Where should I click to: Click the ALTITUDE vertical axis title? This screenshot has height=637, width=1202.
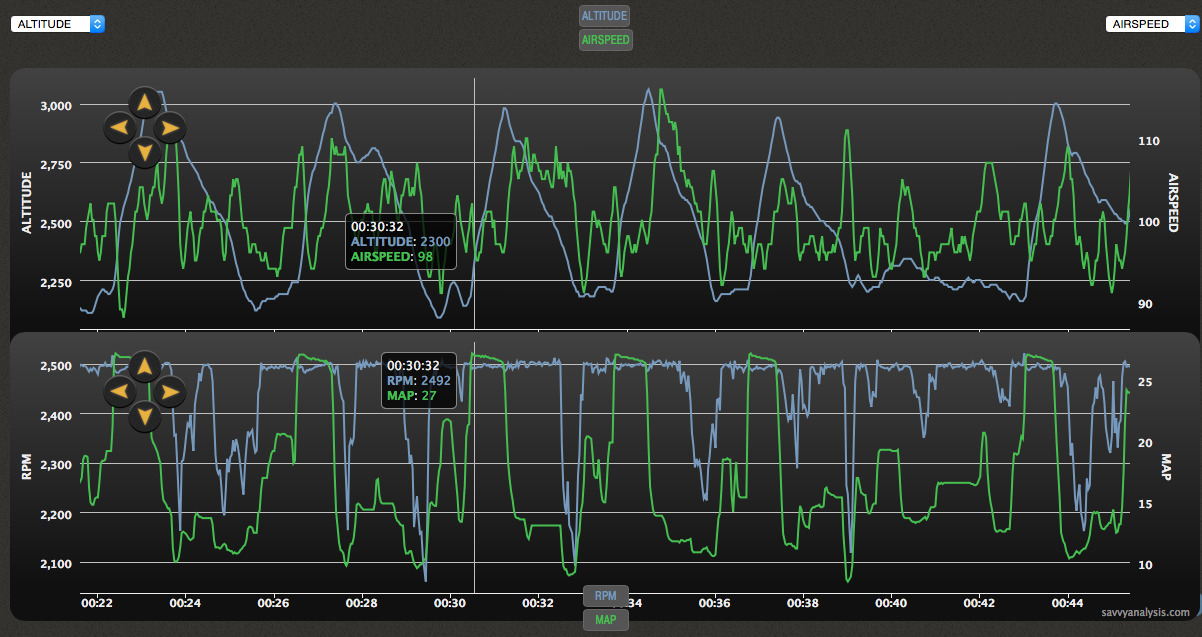pyautogui.click(x=27, y=203)
